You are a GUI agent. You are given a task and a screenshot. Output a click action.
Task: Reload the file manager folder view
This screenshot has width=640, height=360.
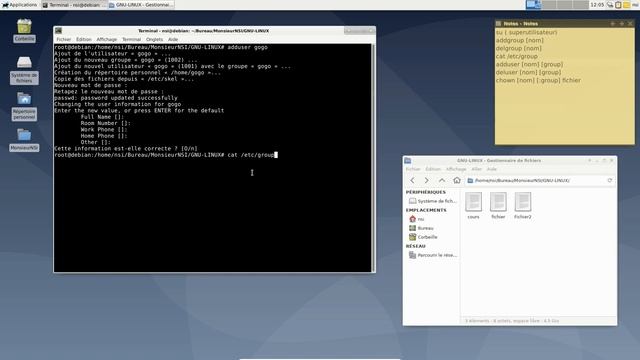coord(610,180)
